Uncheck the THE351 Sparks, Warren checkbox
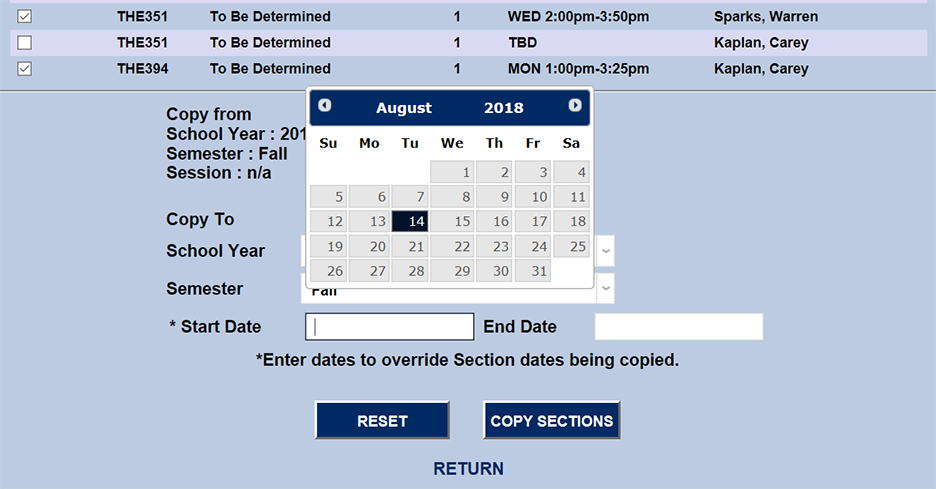Image resolution: width=936 pixels, height=489 pixels. tap(25, 16)
